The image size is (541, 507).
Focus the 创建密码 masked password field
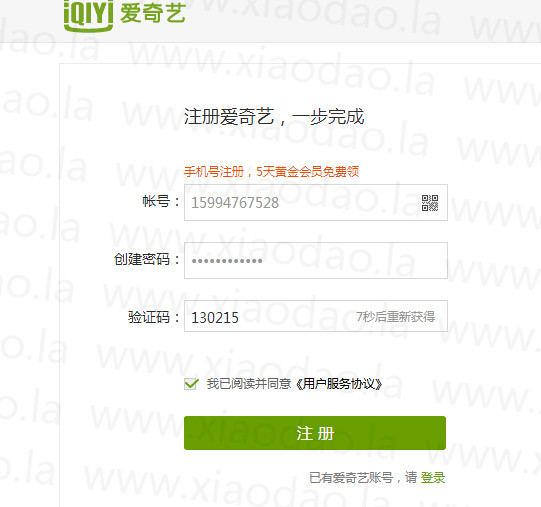(316, 260)
